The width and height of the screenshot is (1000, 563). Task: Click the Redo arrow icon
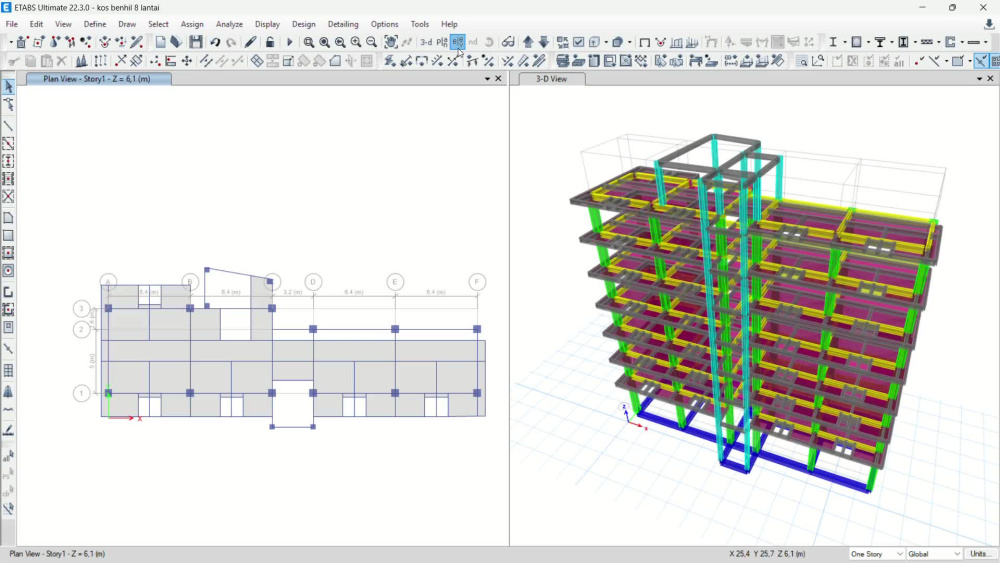(231, 42)
